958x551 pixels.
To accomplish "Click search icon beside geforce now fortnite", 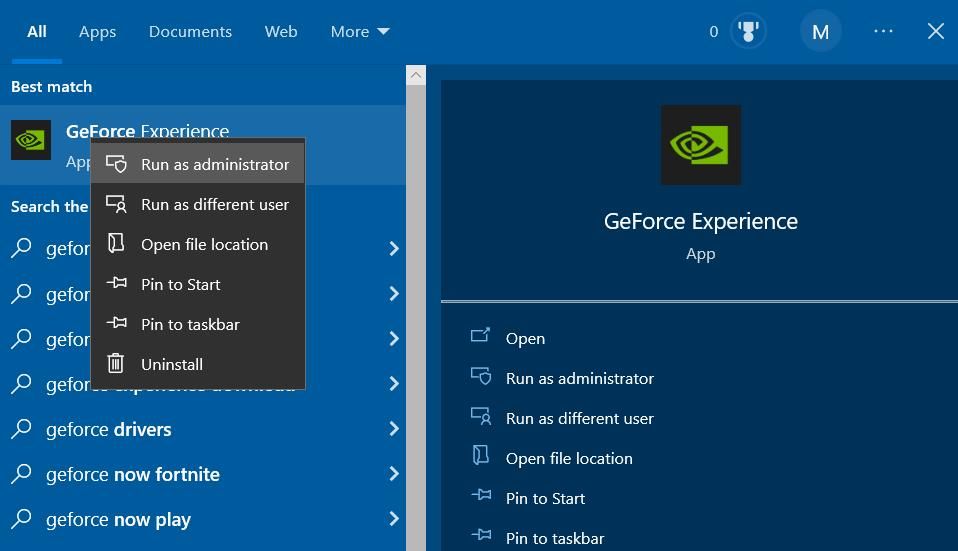I will pyautogui.click(x=21, y=473).
